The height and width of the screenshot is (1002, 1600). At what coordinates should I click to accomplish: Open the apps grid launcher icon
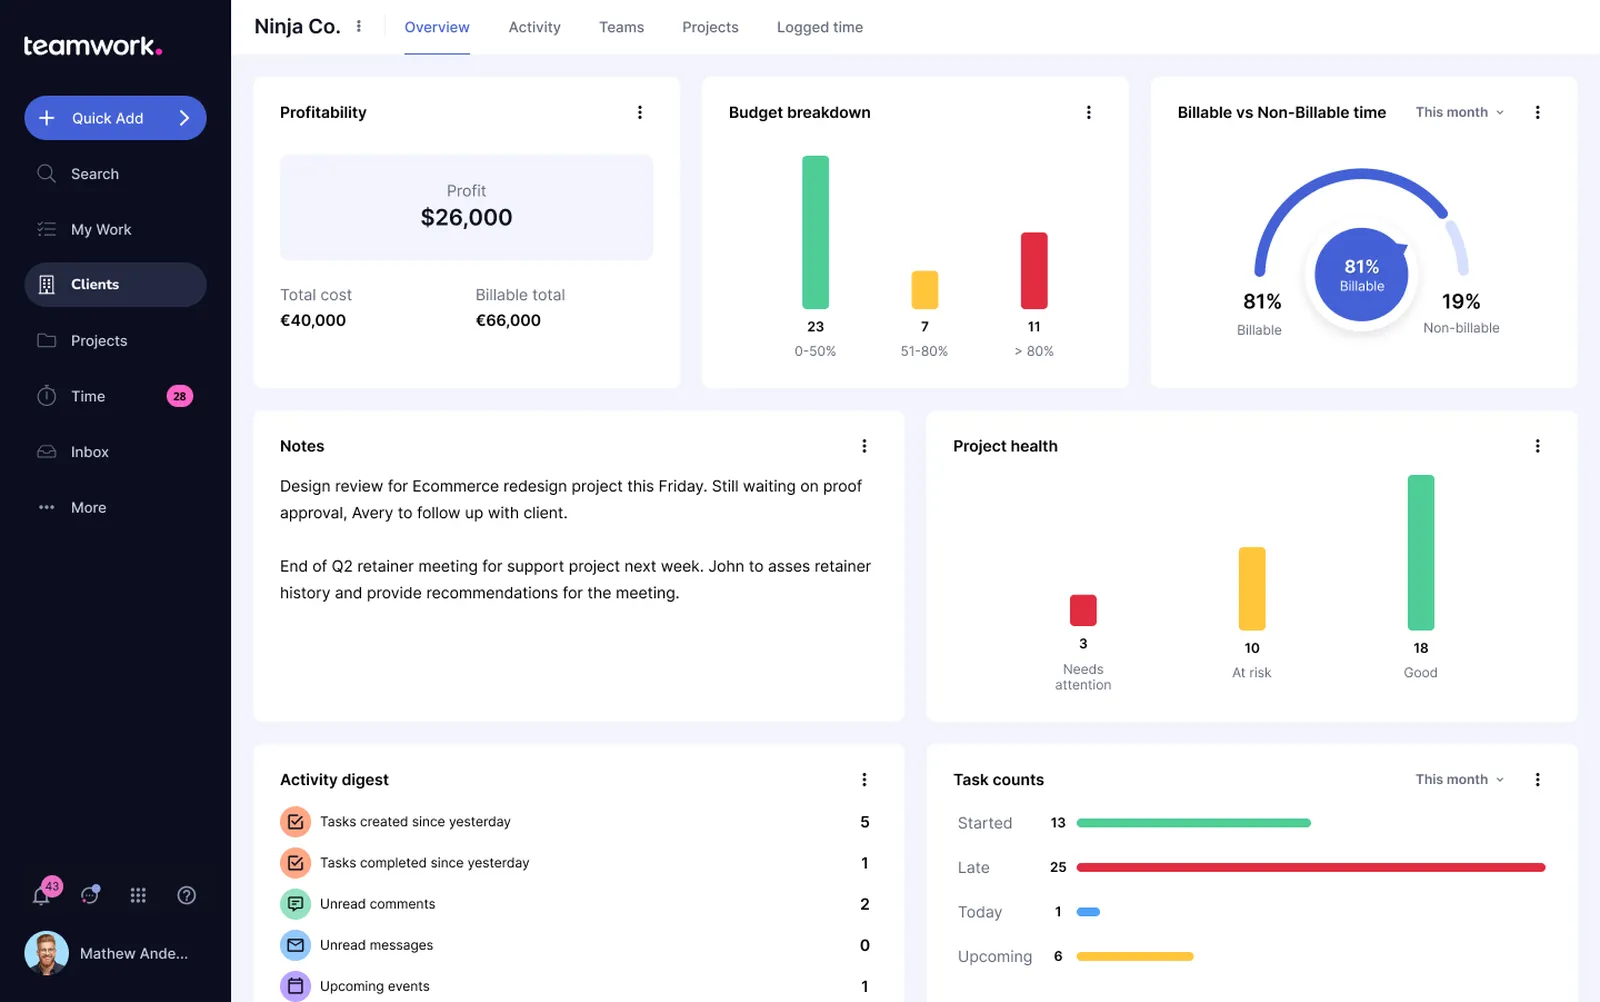tap(138, 895)
